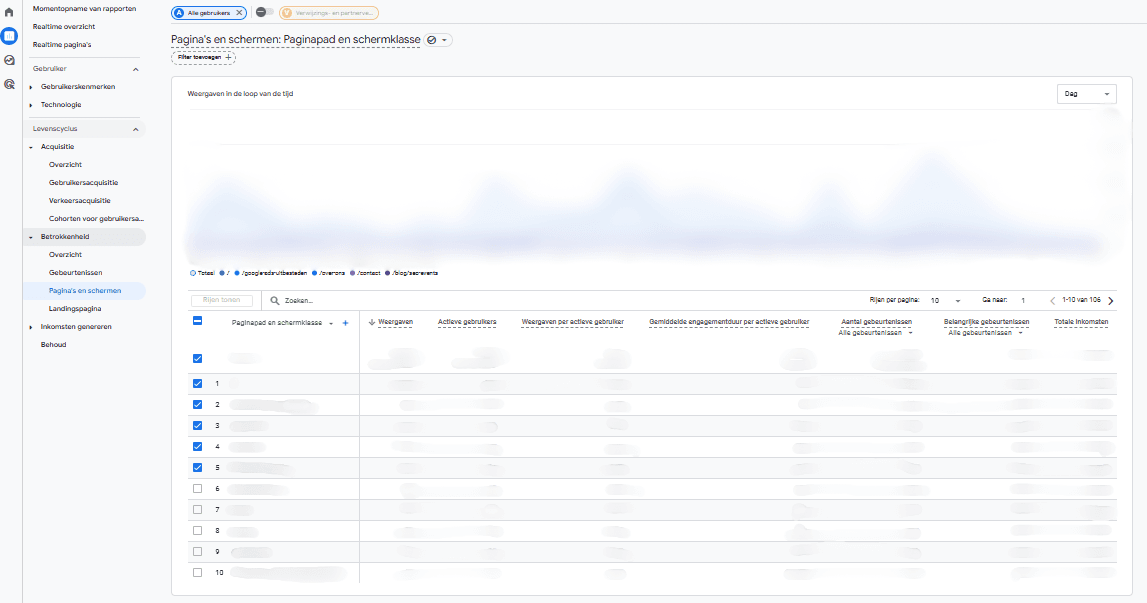Open the Rijen per pagina dropdown
1147x603 pixels.
click(945, 301)
